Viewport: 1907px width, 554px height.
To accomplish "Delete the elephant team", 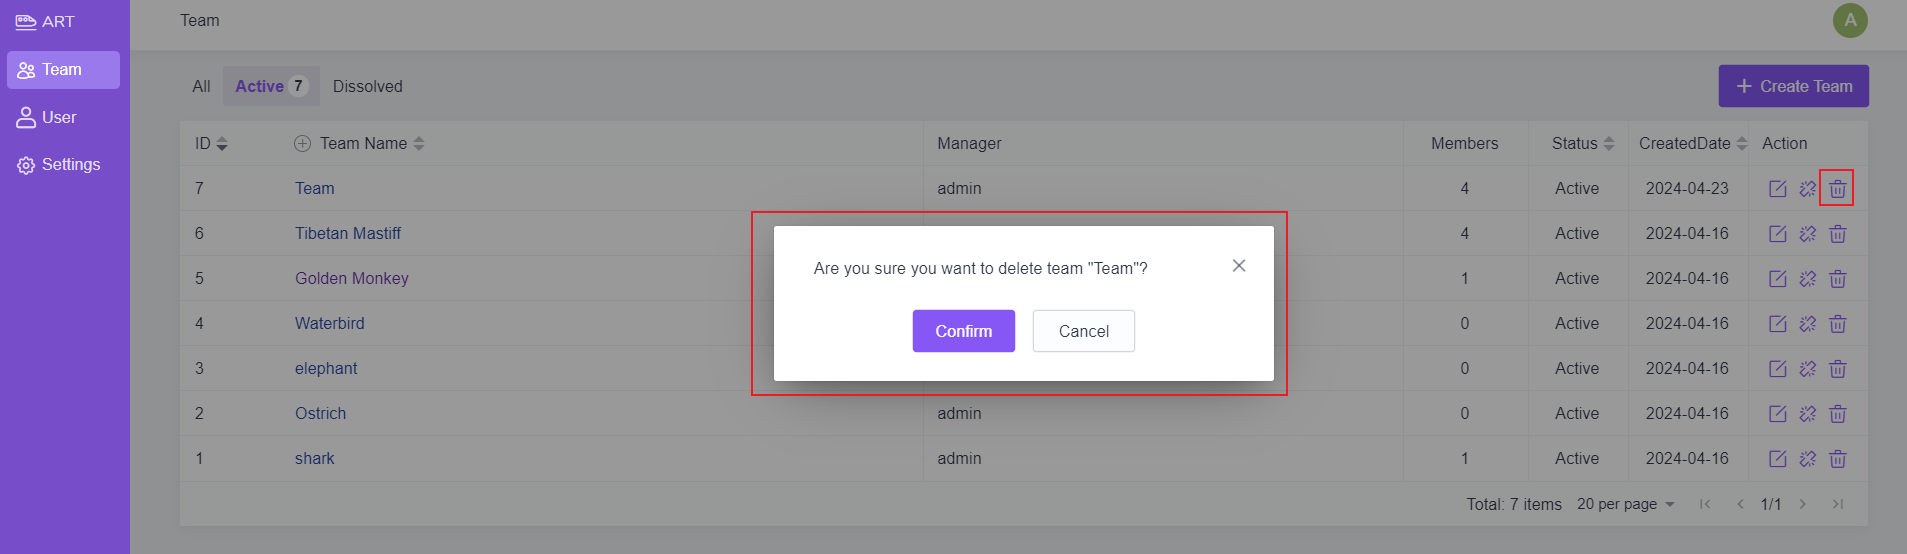I will tap(1837, 369).
